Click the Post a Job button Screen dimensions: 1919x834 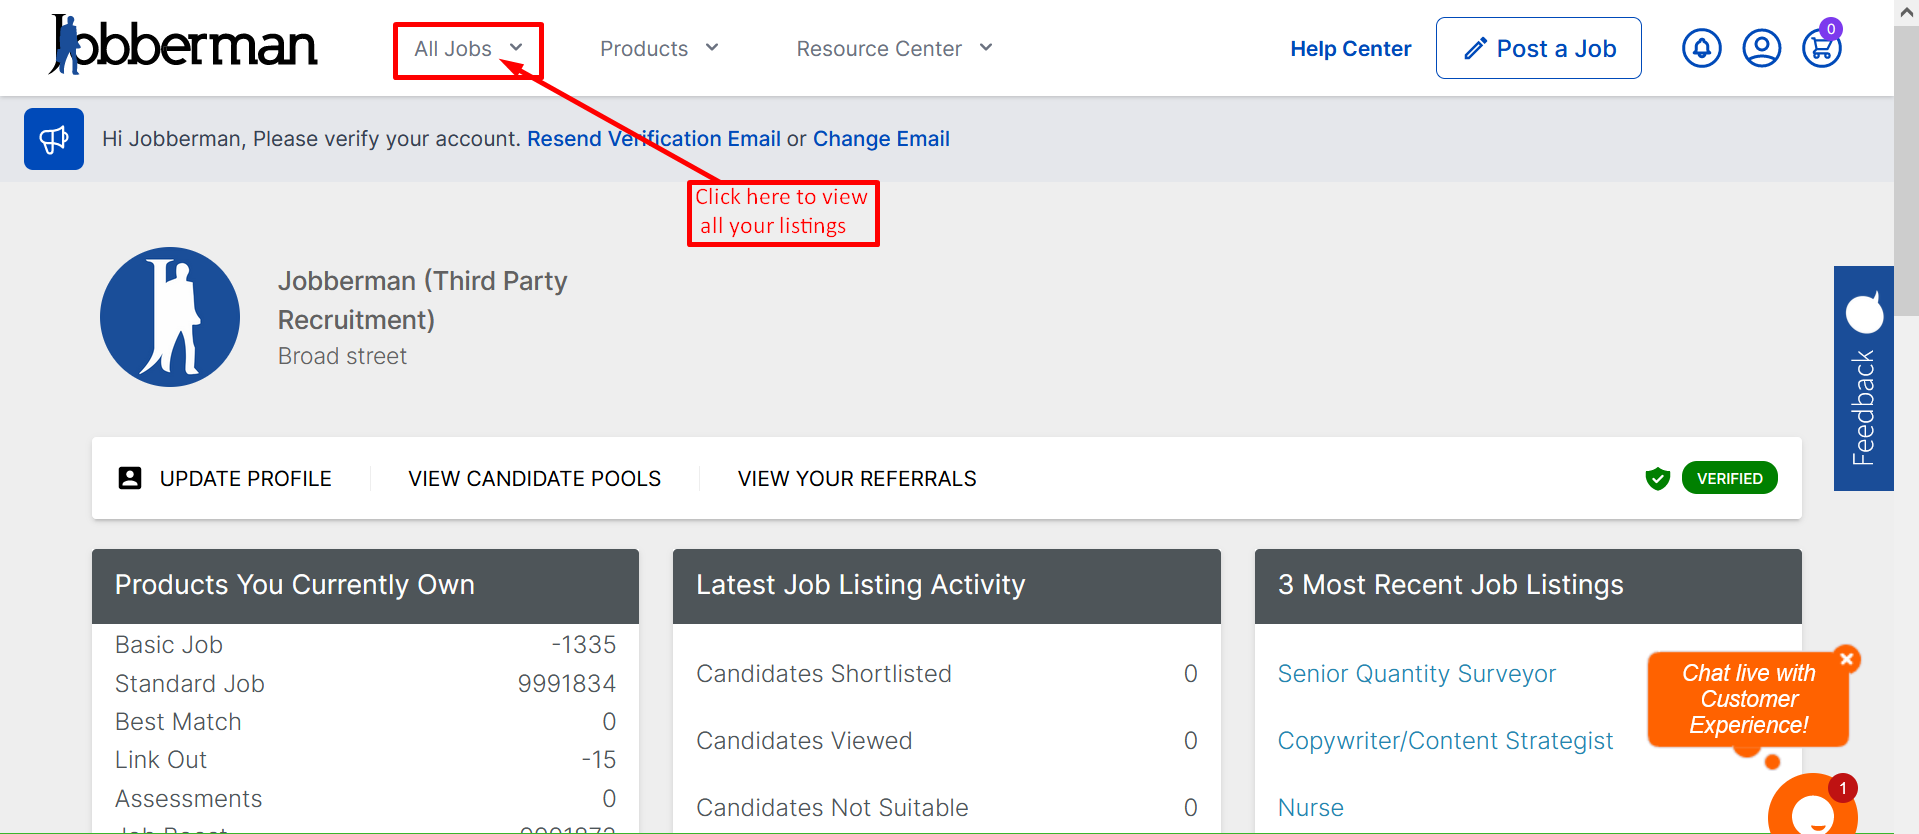tap(1538, 48)
